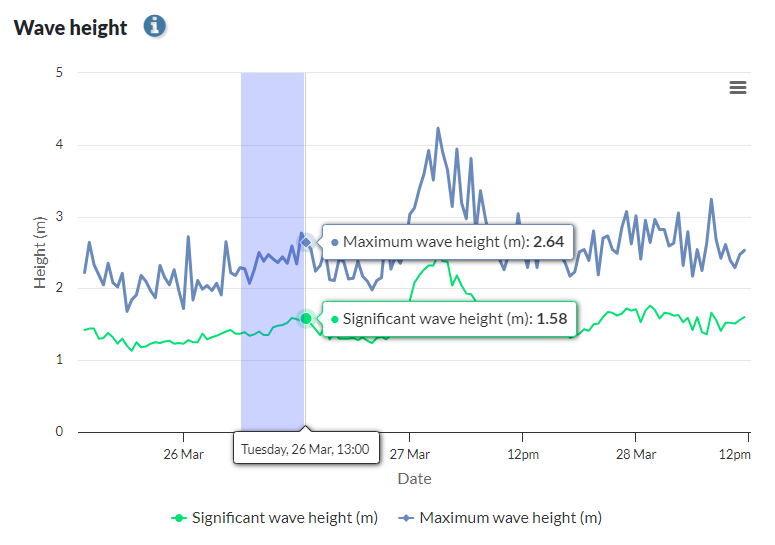The width and height of the screenshot is (775, 545).
Task: Click the 27 Mar x-axis label
Action: pos(410,455)
